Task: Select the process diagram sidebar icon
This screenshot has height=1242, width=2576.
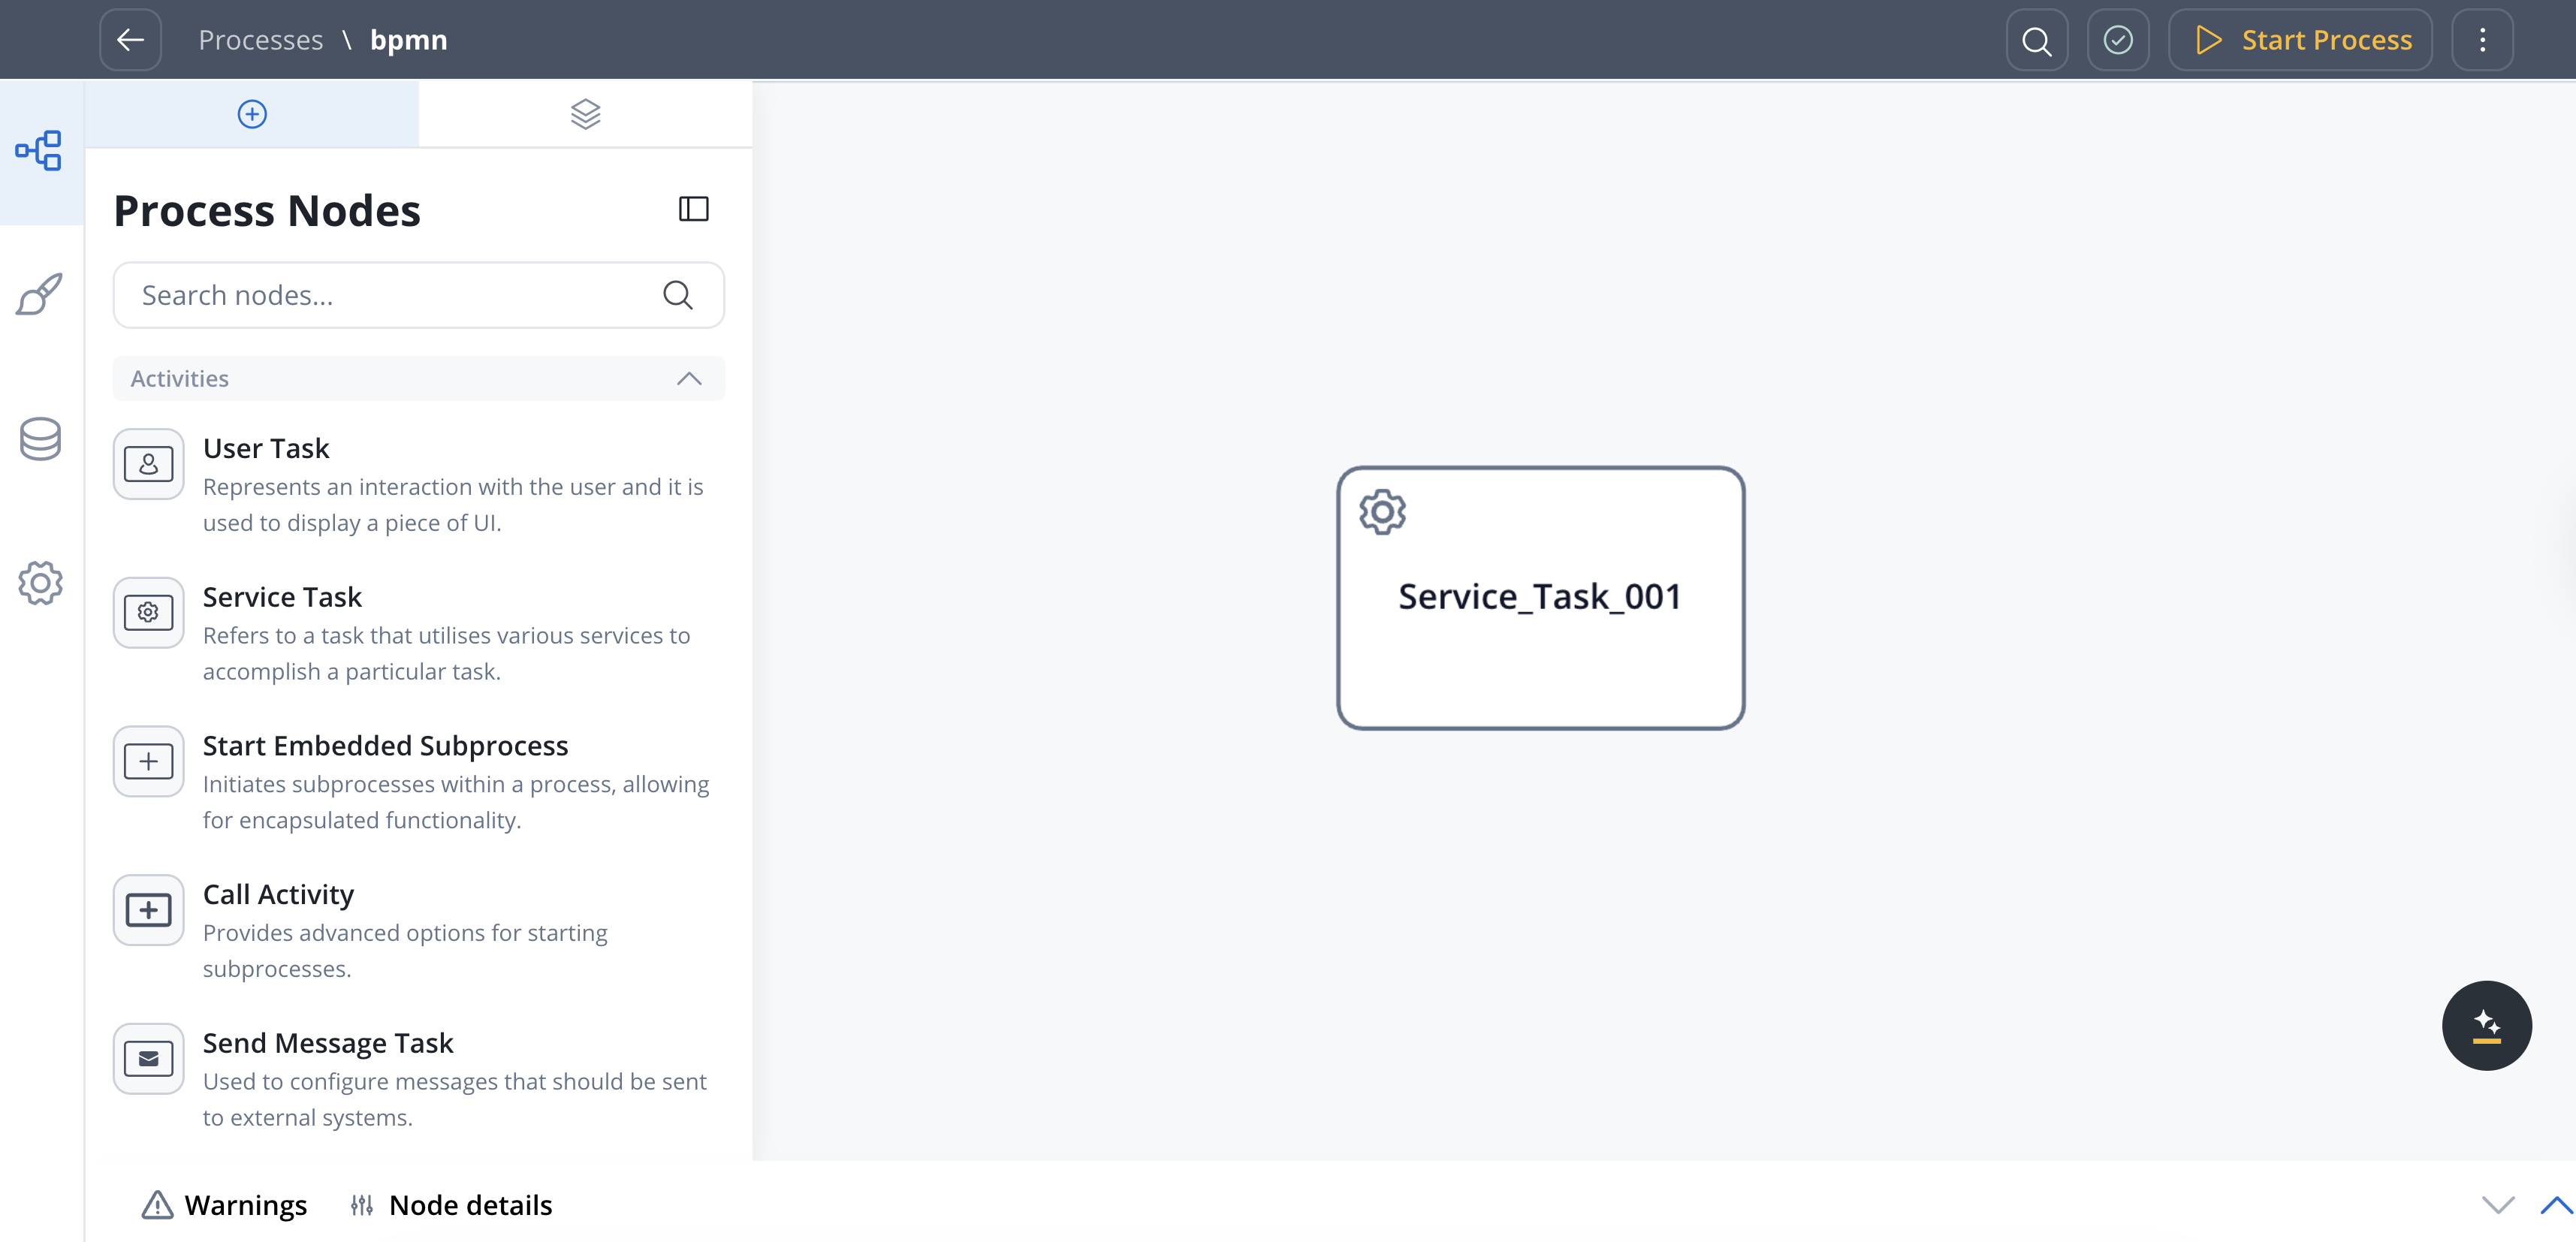Action: point(40,151)
